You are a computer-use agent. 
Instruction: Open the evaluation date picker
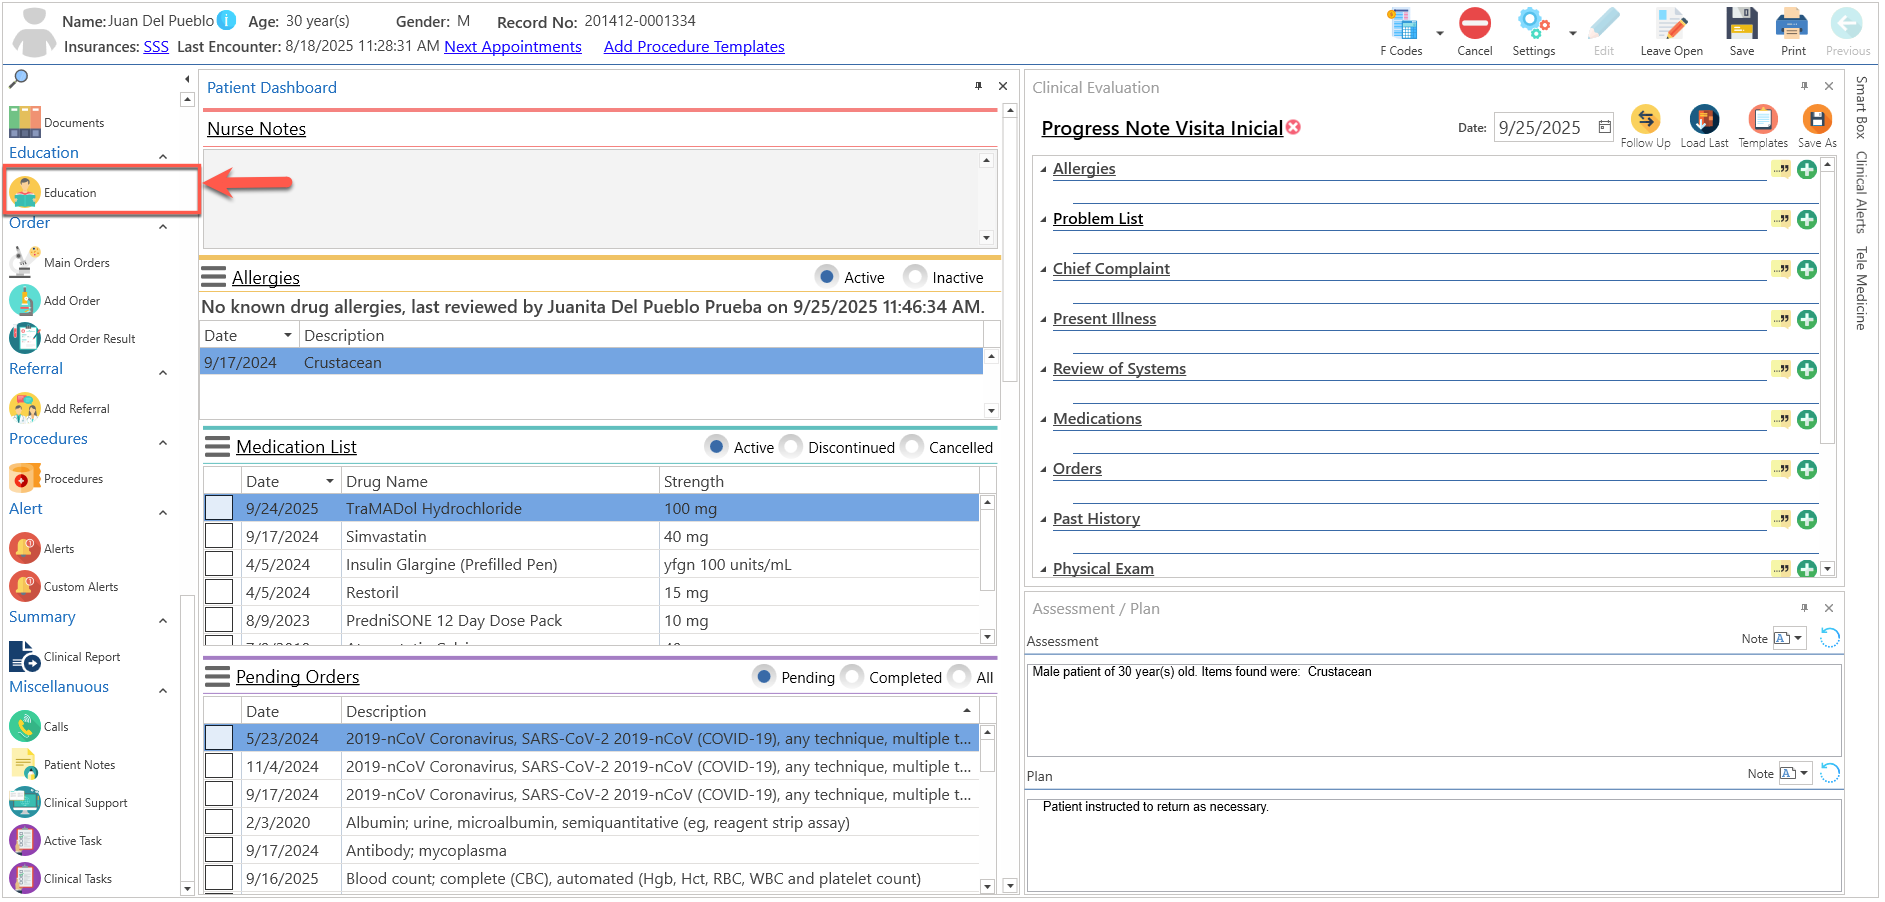[1604, 127]
